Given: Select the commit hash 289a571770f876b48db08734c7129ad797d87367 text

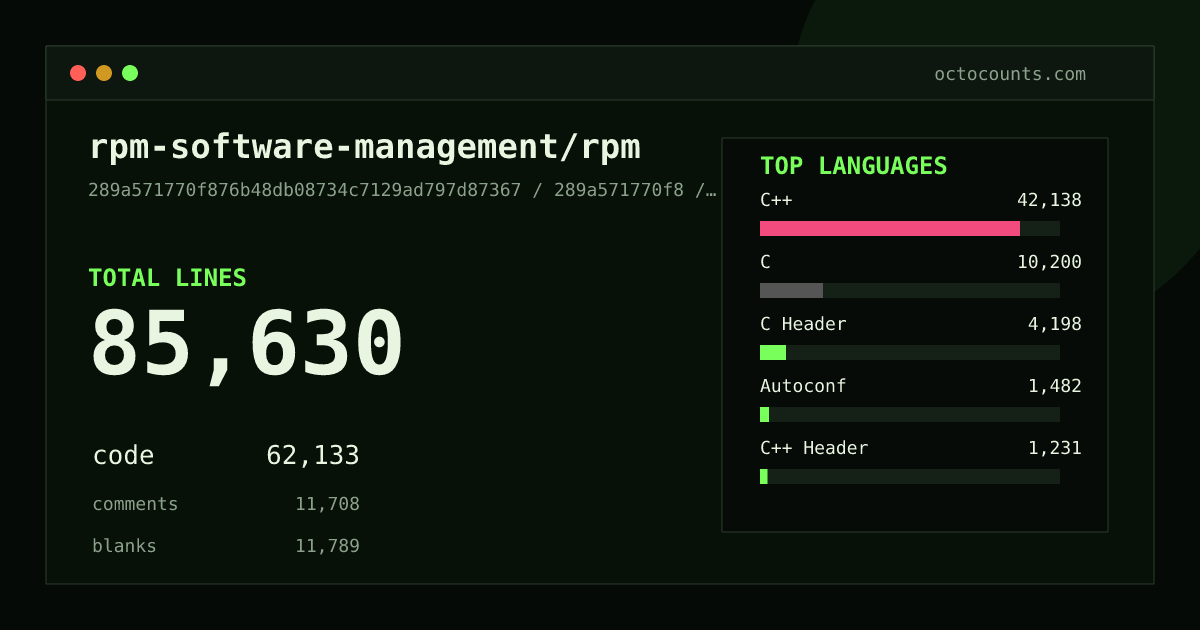Looking at the screenshot, I should coord(305,190).
